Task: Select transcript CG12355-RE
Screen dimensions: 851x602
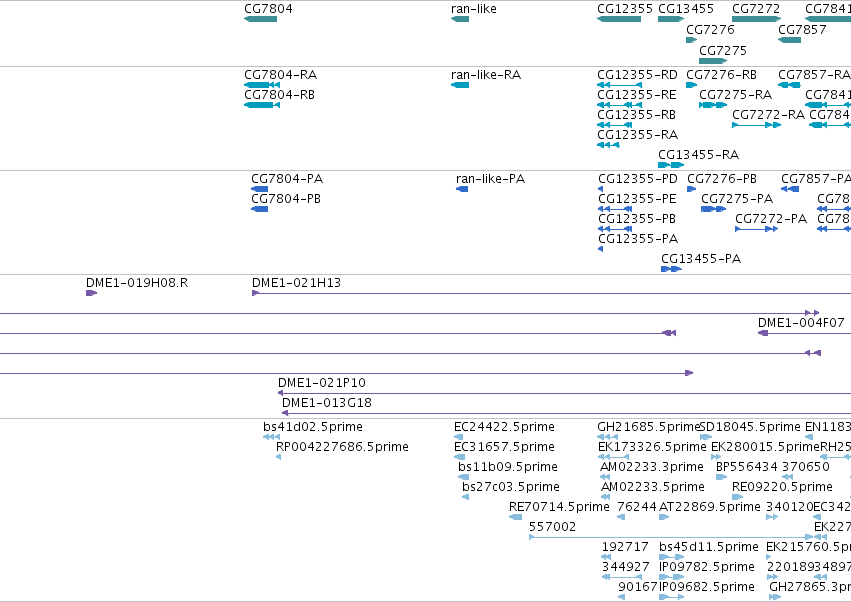Action: click(619, 105)
